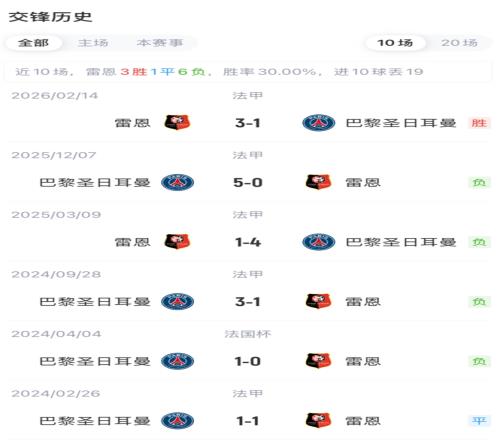Click PSG logo in 2025/03/09 match
This screenshot has height=440, width=500.
pyautogui.click(x=318, y=242)
